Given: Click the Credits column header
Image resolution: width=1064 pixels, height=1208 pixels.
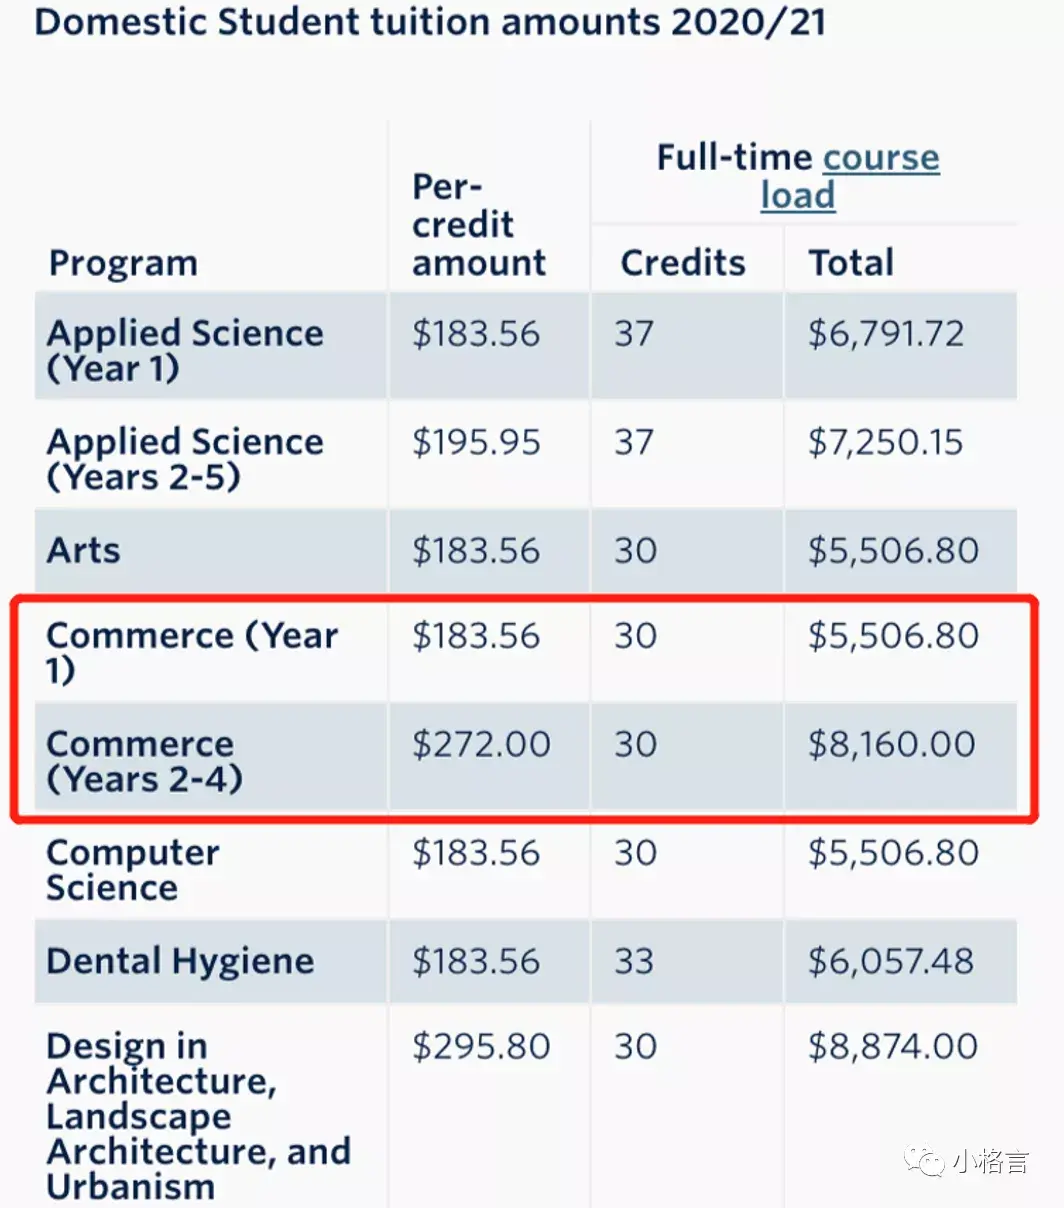Looking at the screenshot, I should pyautogui.click(x=683, y=263).
